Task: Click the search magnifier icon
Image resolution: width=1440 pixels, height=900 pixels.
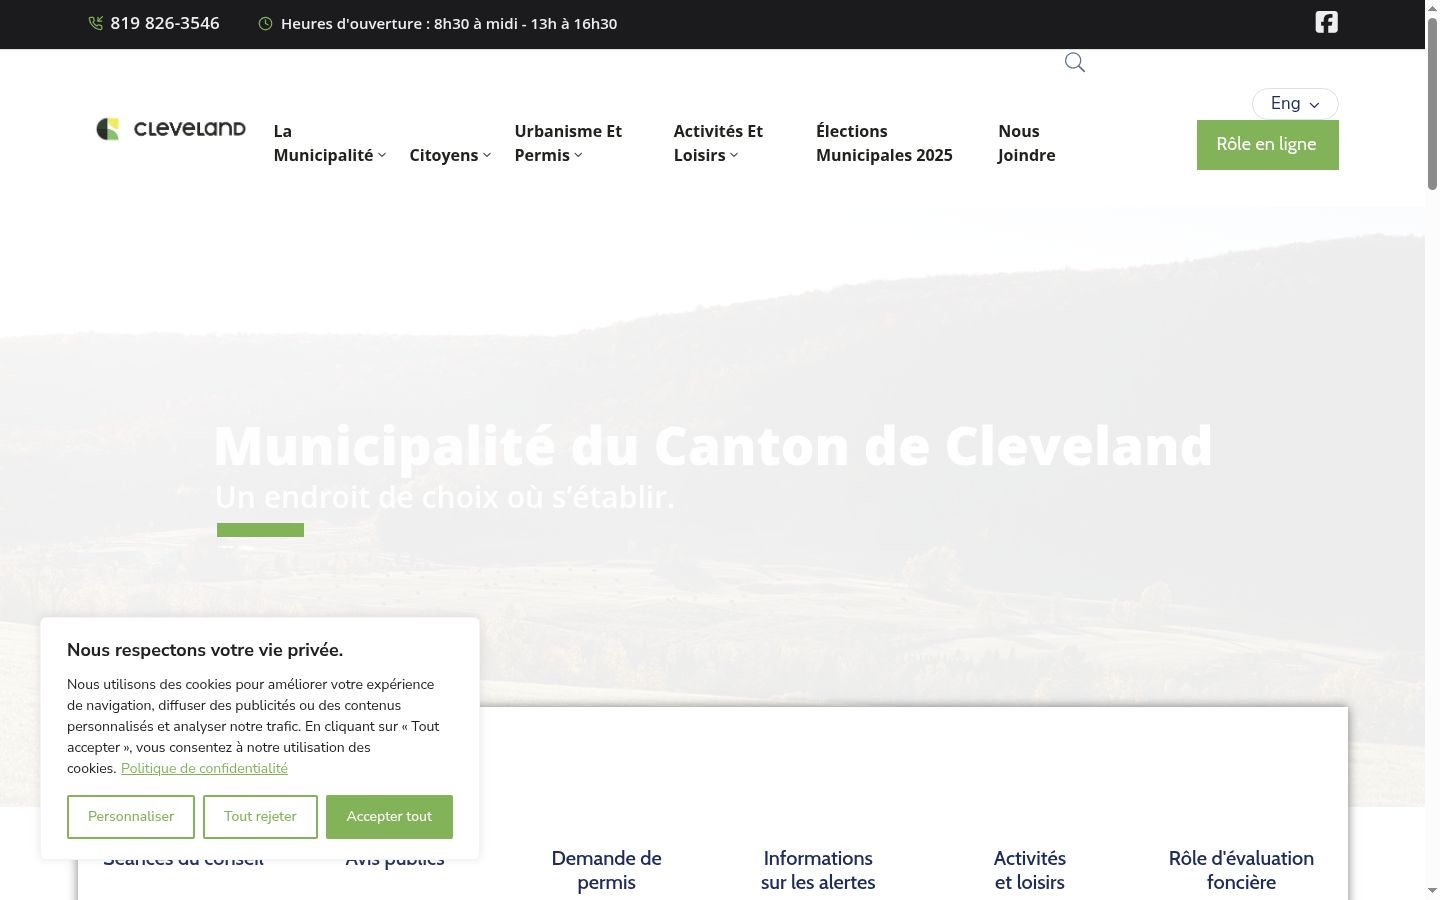Action: point(1075,63)
